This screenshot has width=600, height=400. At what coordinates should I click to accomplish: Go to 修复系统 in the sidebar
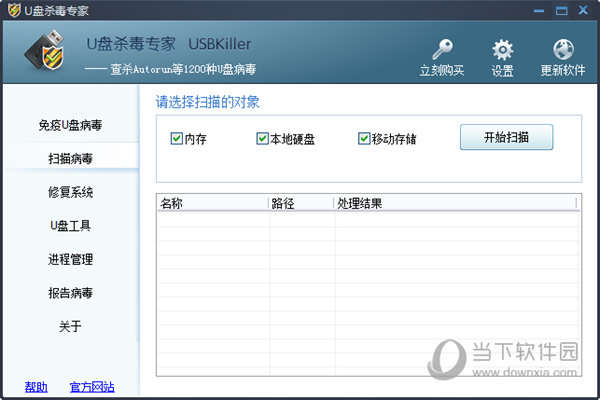tap(70, 192)
